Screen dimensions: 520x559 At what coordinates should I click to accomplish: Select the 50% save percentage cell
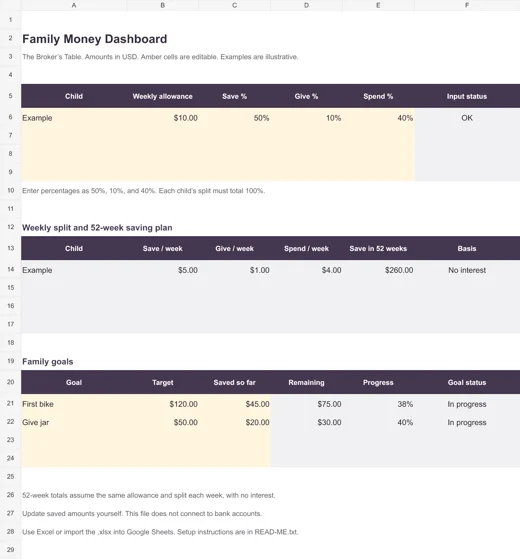(235, 118)
